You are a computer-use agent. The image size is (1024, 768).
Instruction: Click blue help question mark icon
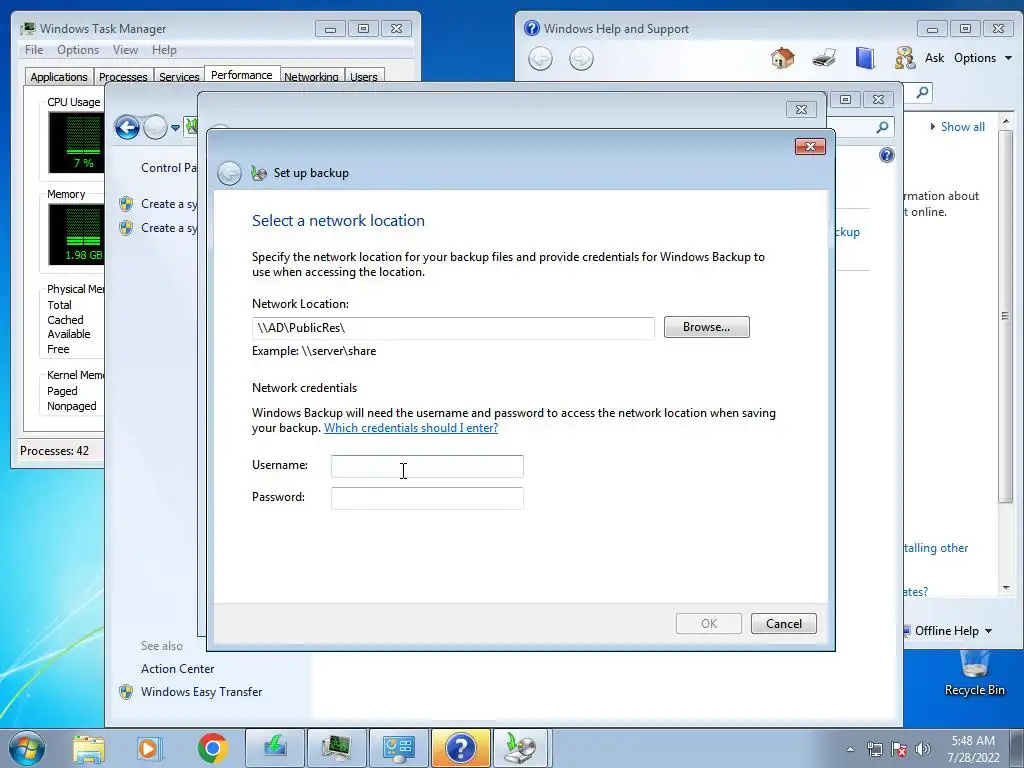coord(886,155)
